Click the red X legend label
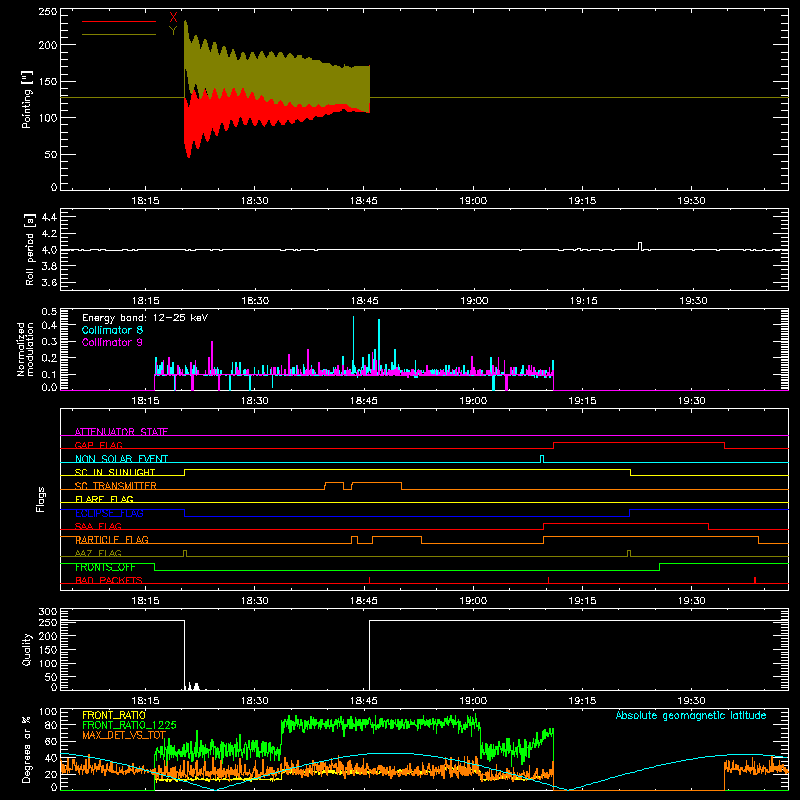This screenshot has width=800, height=800. pos(173,18)
